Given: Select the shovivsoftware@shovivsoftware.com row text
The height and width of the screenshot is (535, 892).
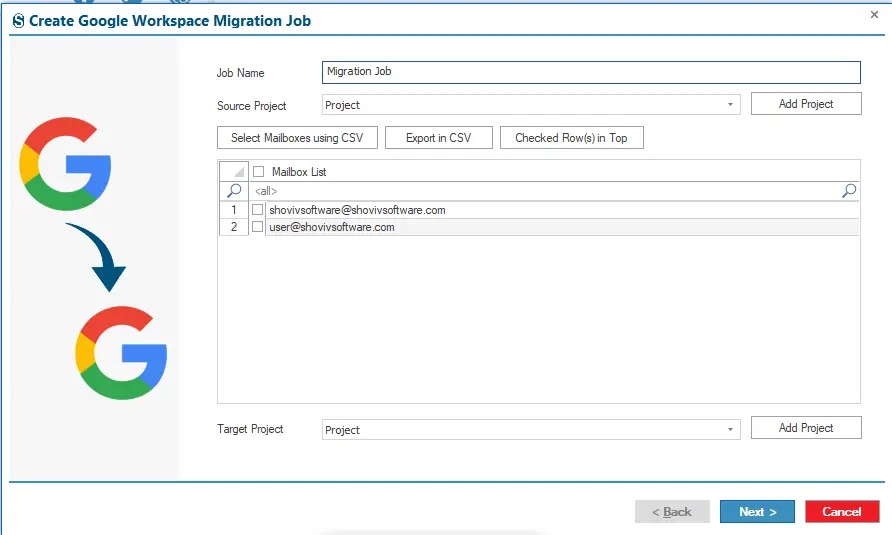Looking at the screenshot, I should (357, 210).
